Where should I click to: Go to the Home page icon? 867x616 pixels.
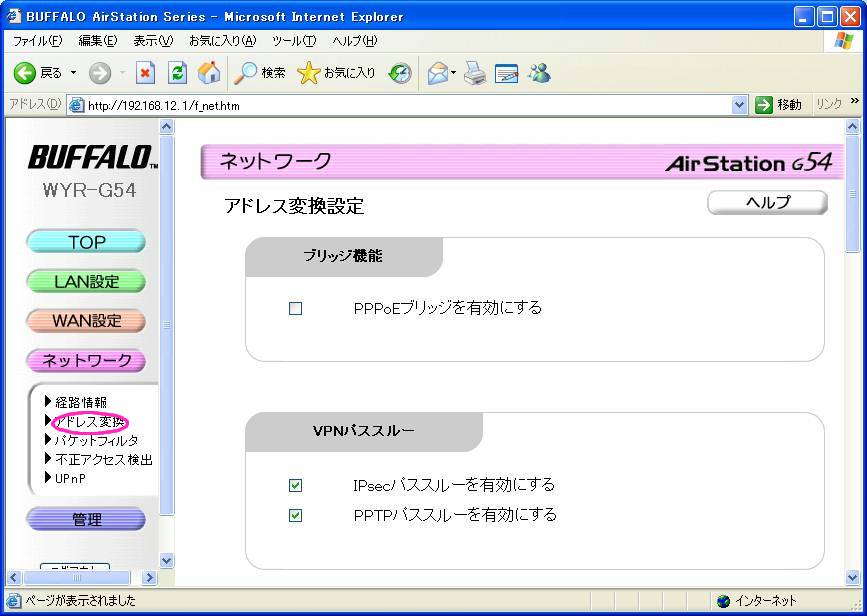coord(209,73)
